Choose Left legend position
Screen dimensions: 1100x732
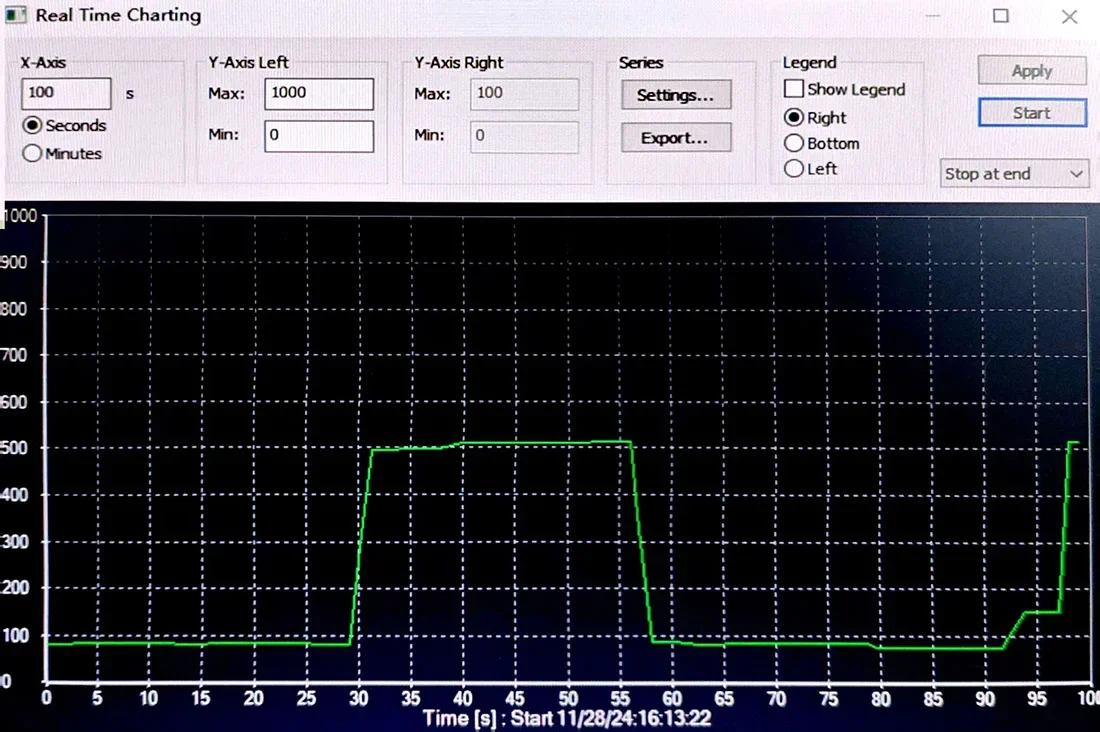[793, 168]
